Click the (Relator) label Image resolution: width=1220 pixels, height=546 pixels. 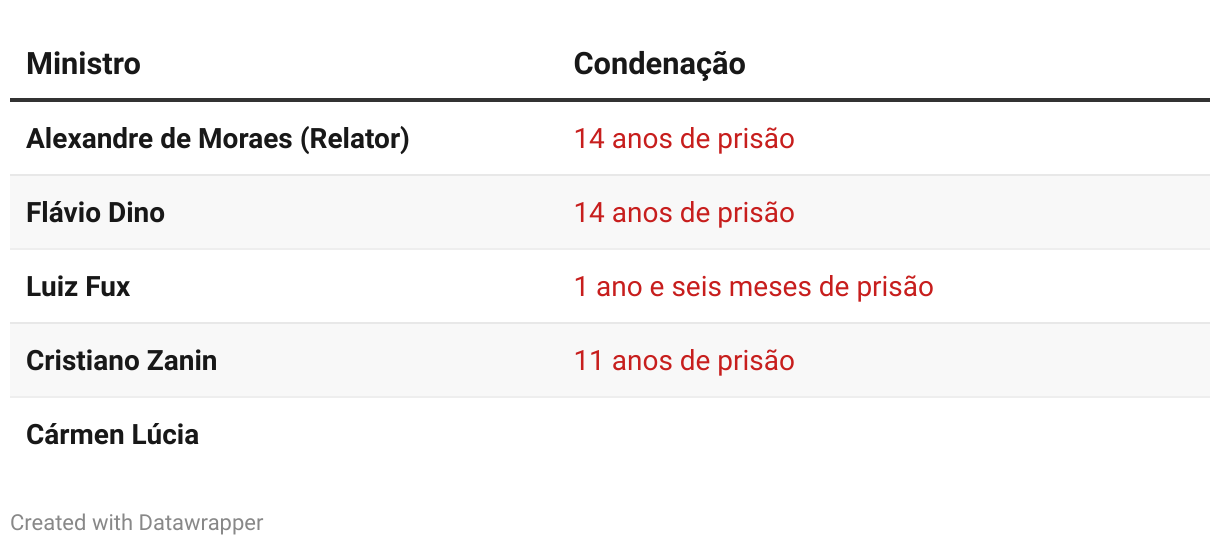355,138
